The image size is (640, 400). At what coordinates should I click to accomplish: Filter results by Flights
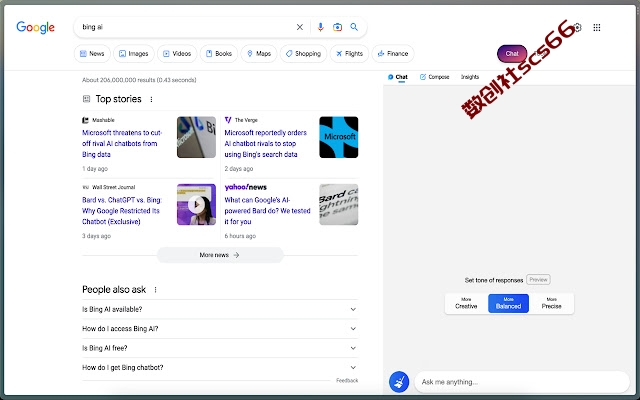pos(349,53)
